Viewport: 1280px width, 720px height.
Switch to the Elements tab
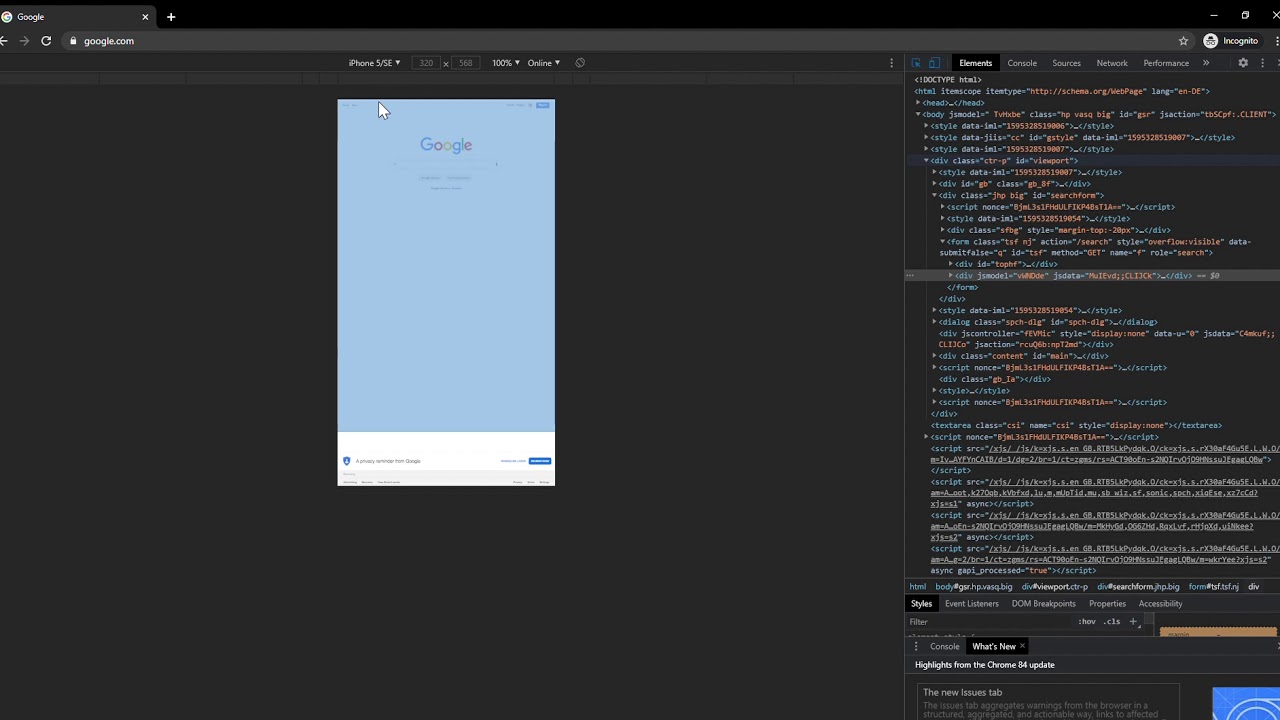975,63
